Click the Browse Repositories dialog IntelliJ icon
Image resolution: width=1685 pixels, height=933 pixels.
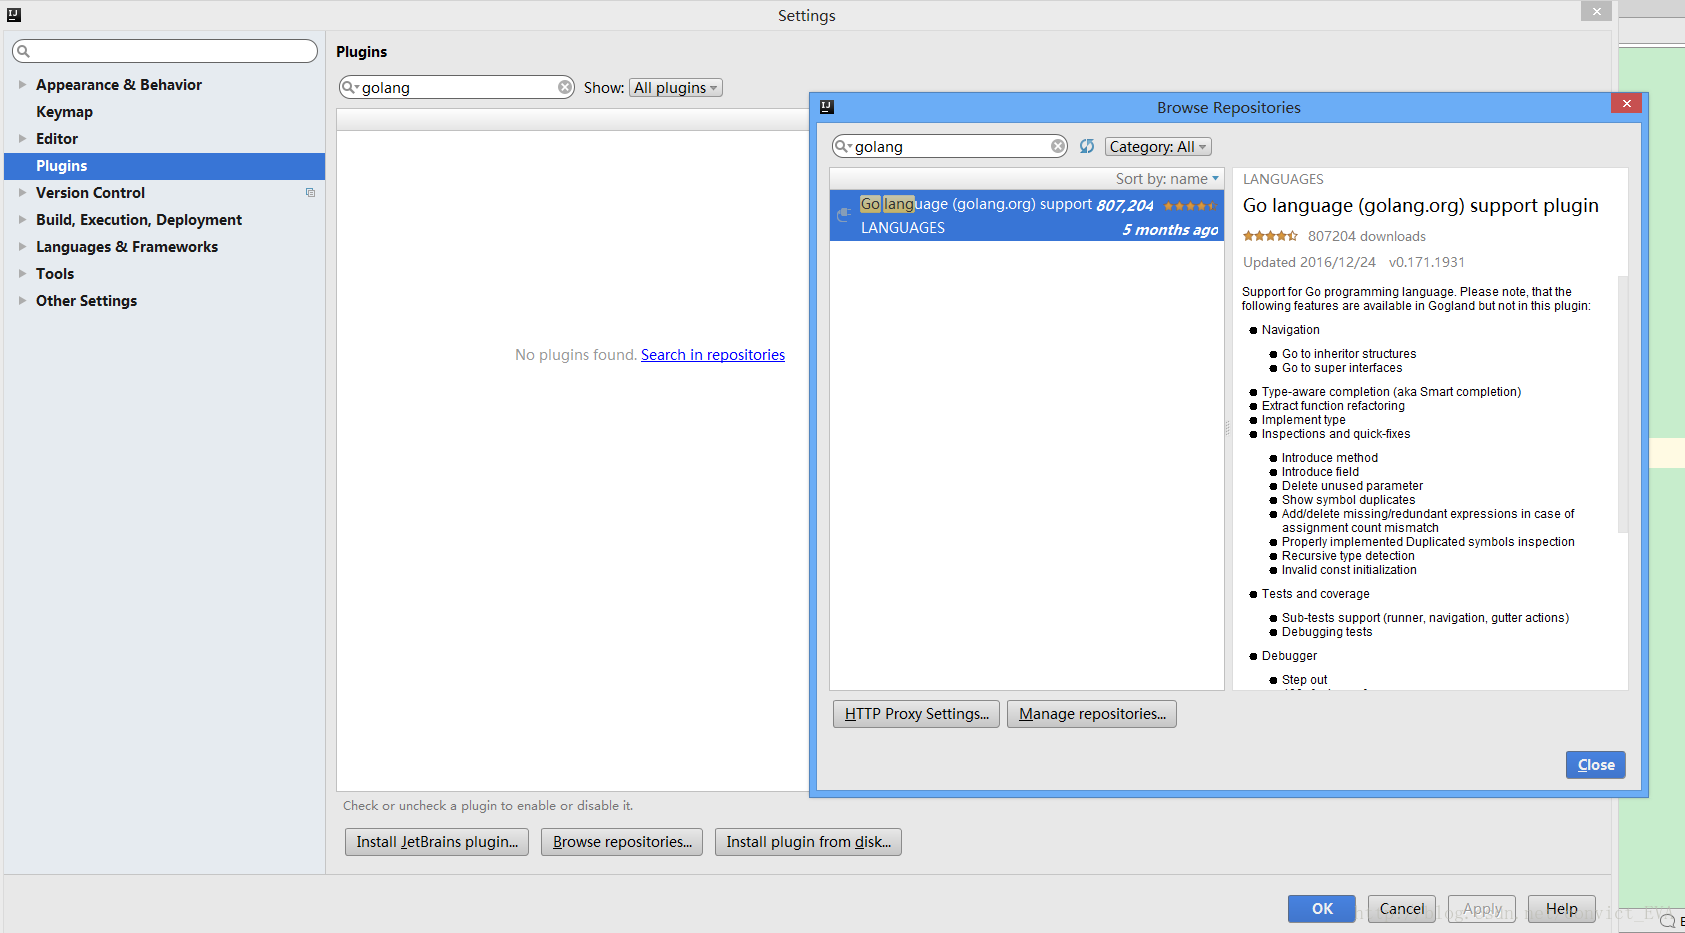pos(827,107)
